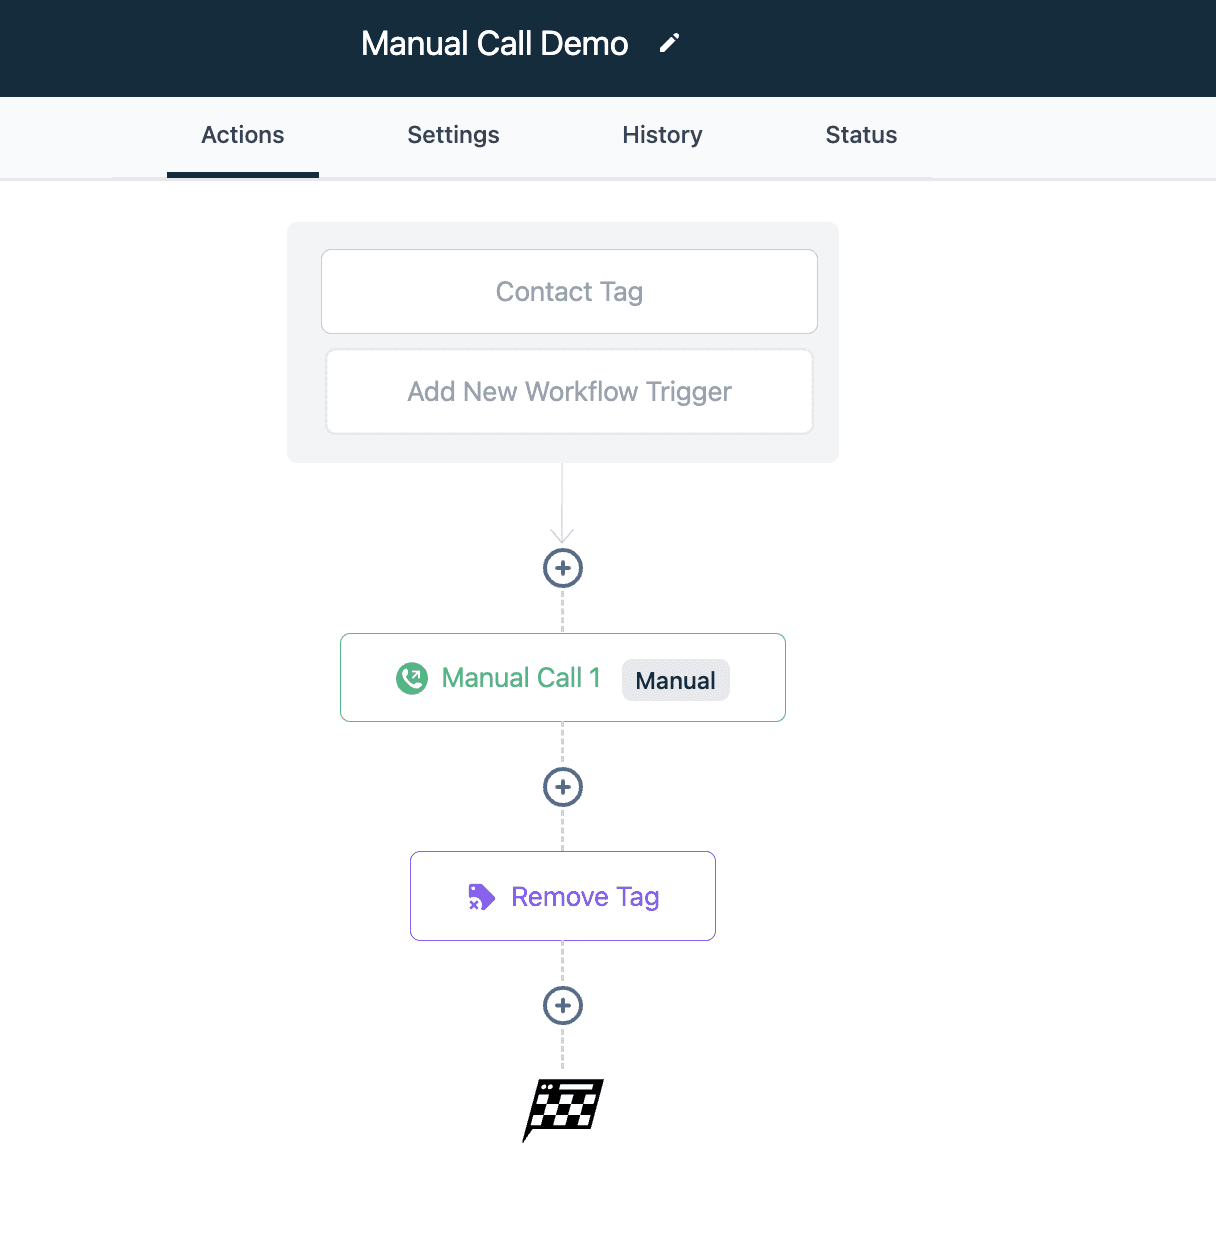The image size is (1216, 1250).
Task: Open the Contact Tag trigger
Action: point(569,292)
